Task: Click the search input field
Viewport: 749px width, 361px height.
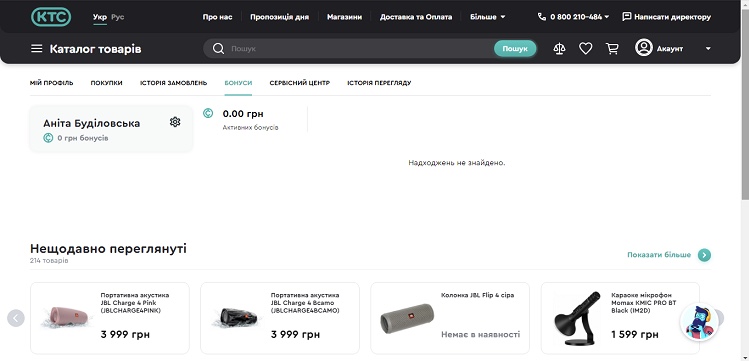Action: pyautogui.click(x=361, y=49)
